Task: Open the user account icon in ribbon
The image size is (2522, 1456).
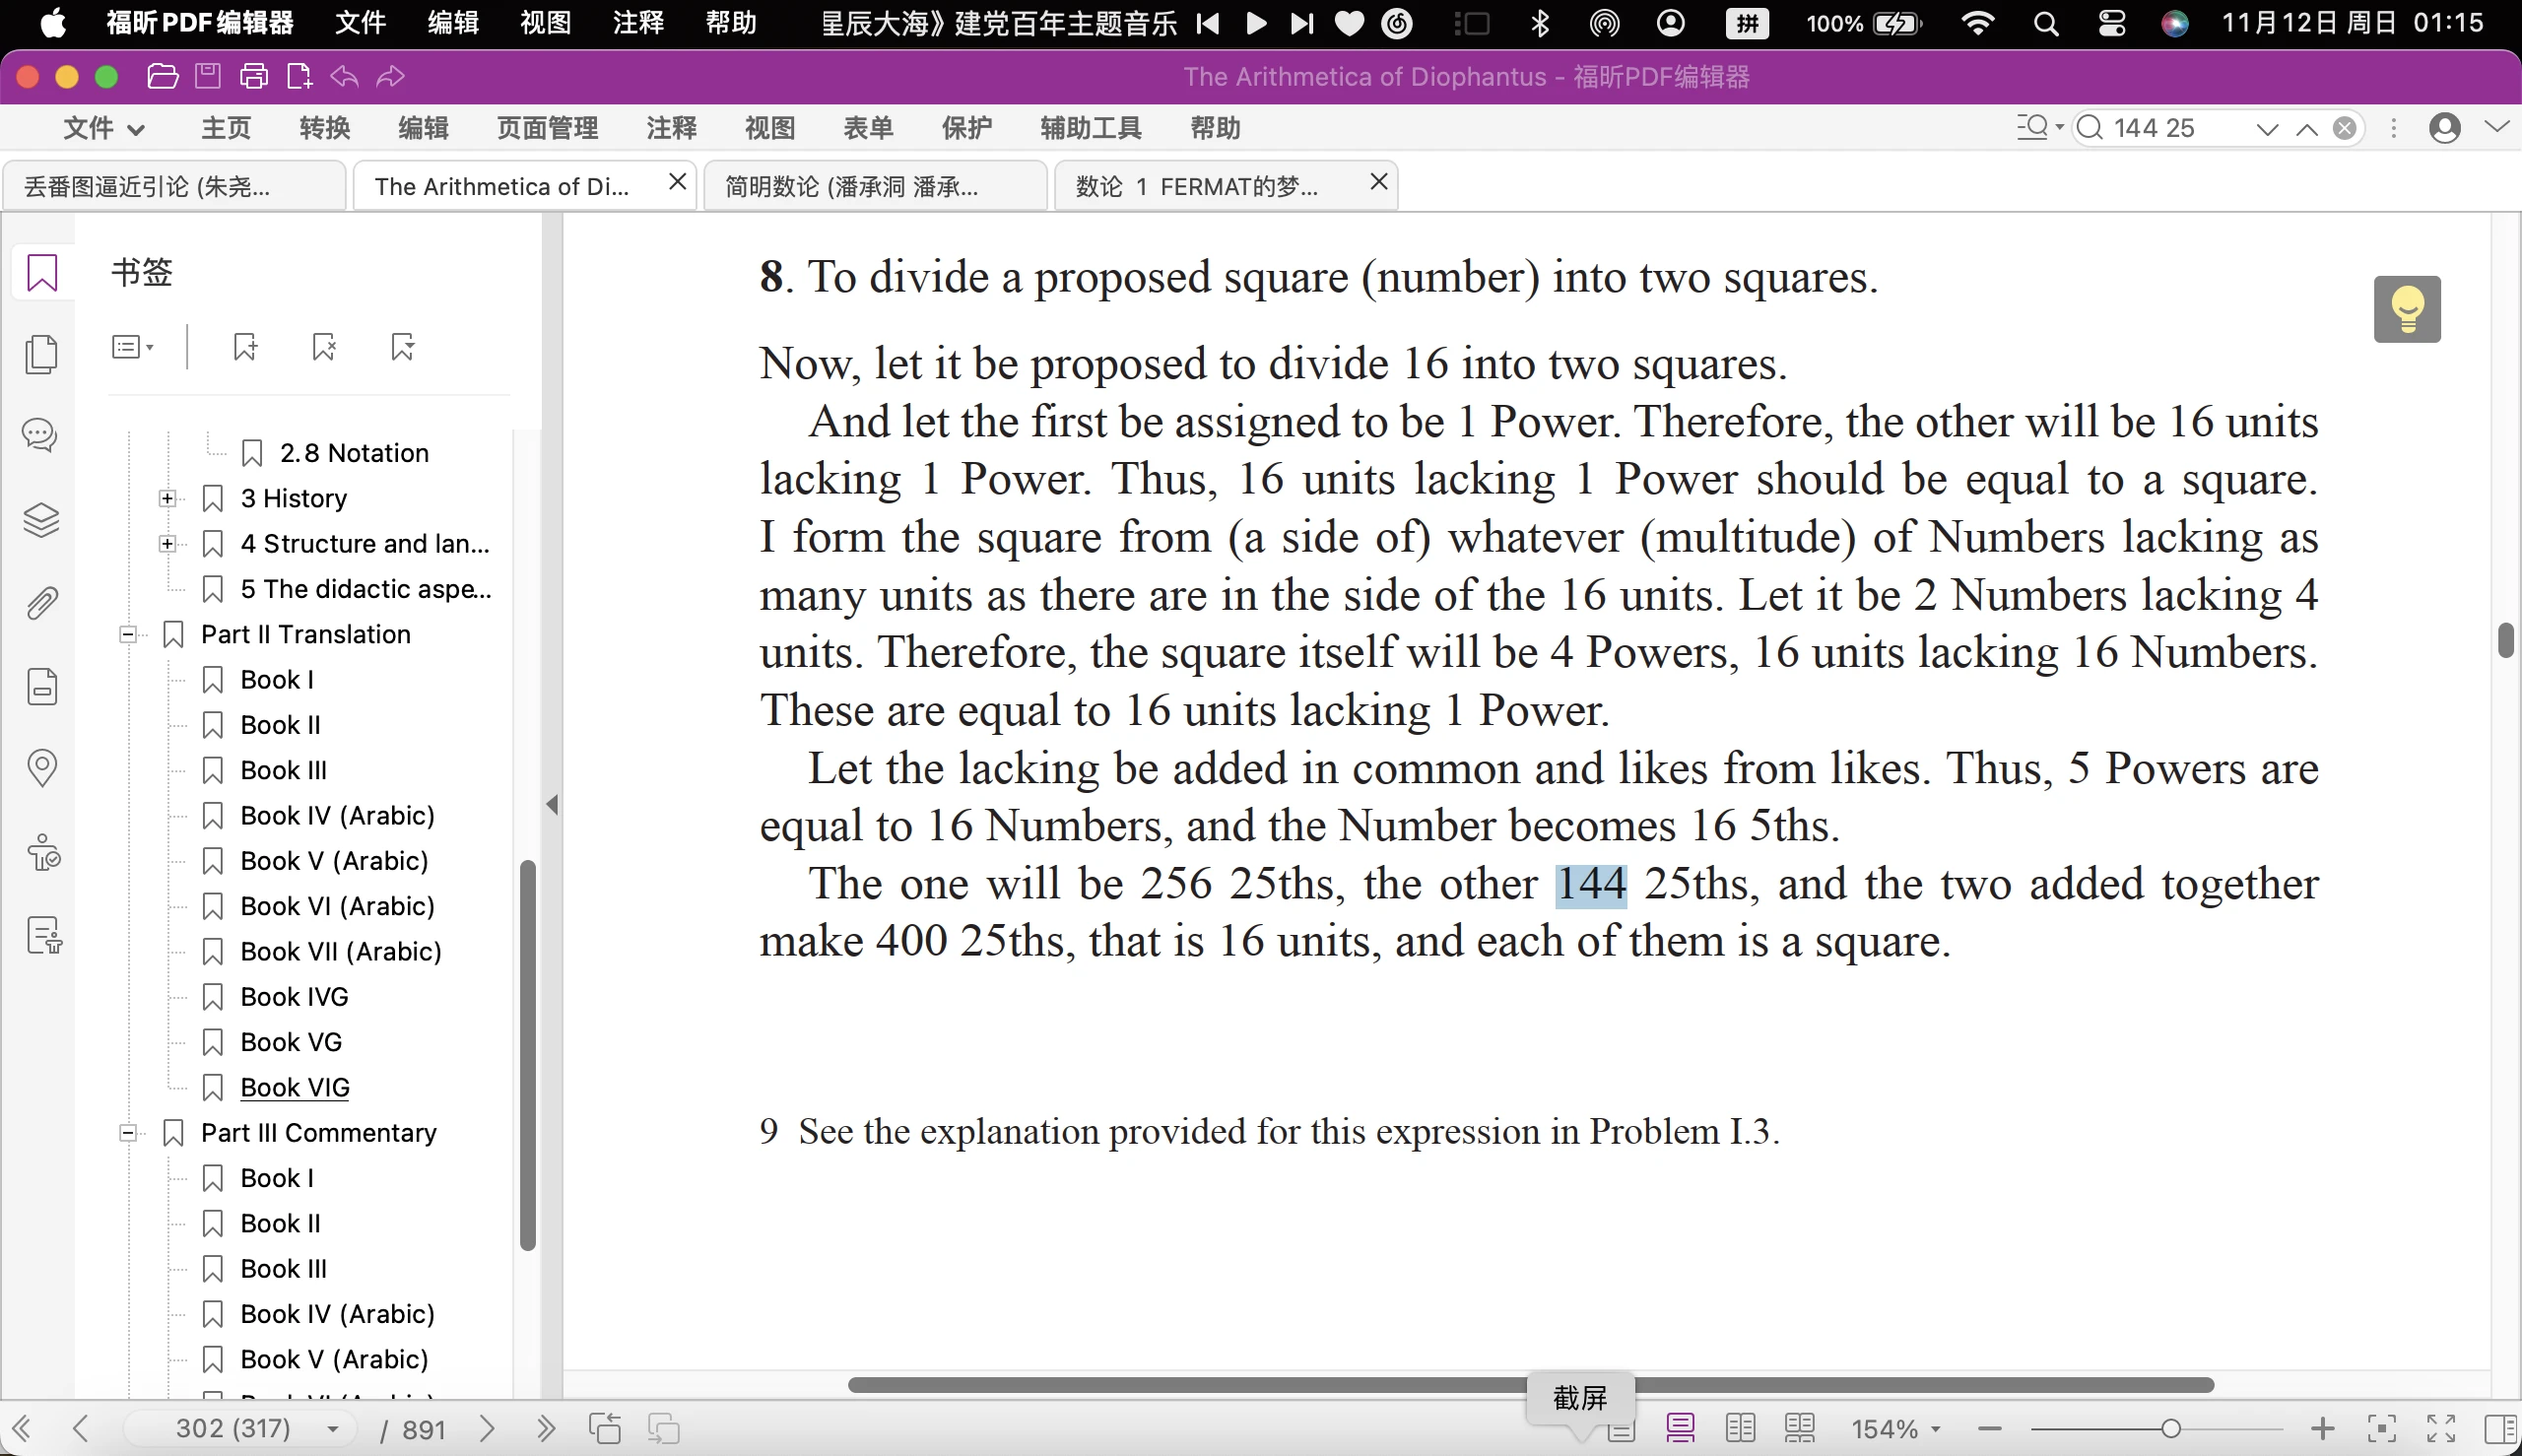Action: point(2444,128)
